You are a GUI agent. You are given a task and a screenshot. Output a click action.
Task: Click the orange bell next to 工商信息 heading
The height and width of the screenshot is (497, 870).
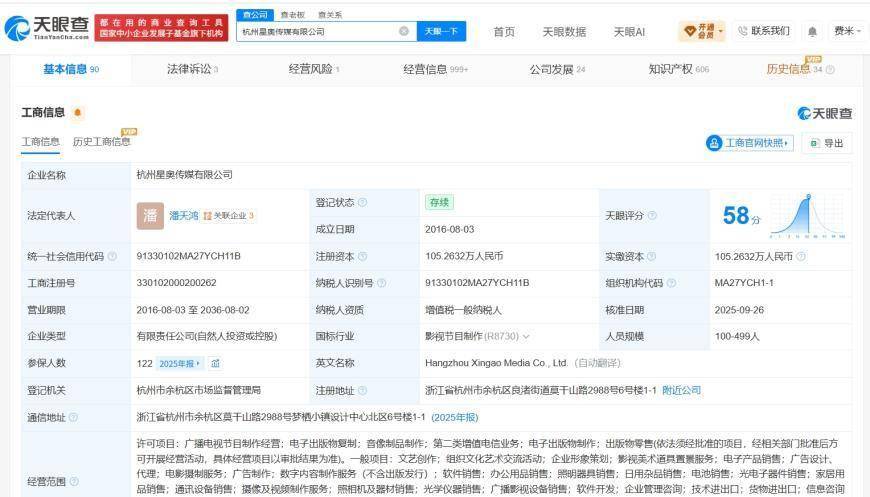pos(78,113)
